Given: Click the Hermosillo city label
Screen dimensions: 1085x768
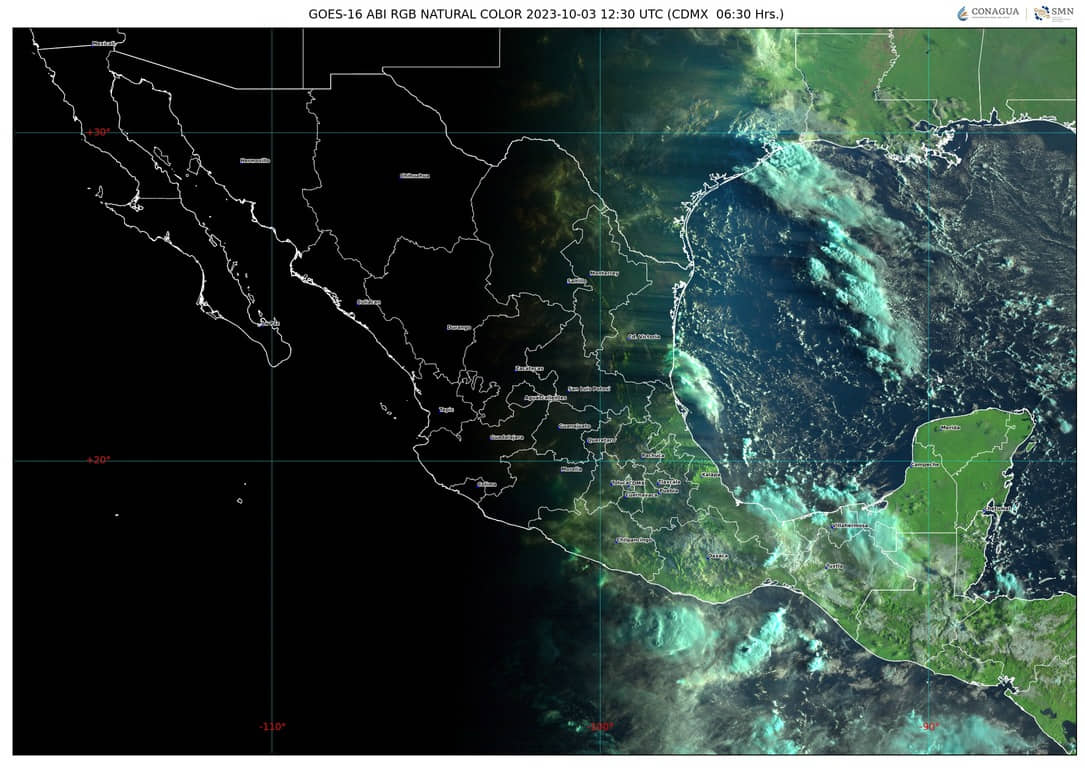Looking at the screenshot, I should 255,160.
